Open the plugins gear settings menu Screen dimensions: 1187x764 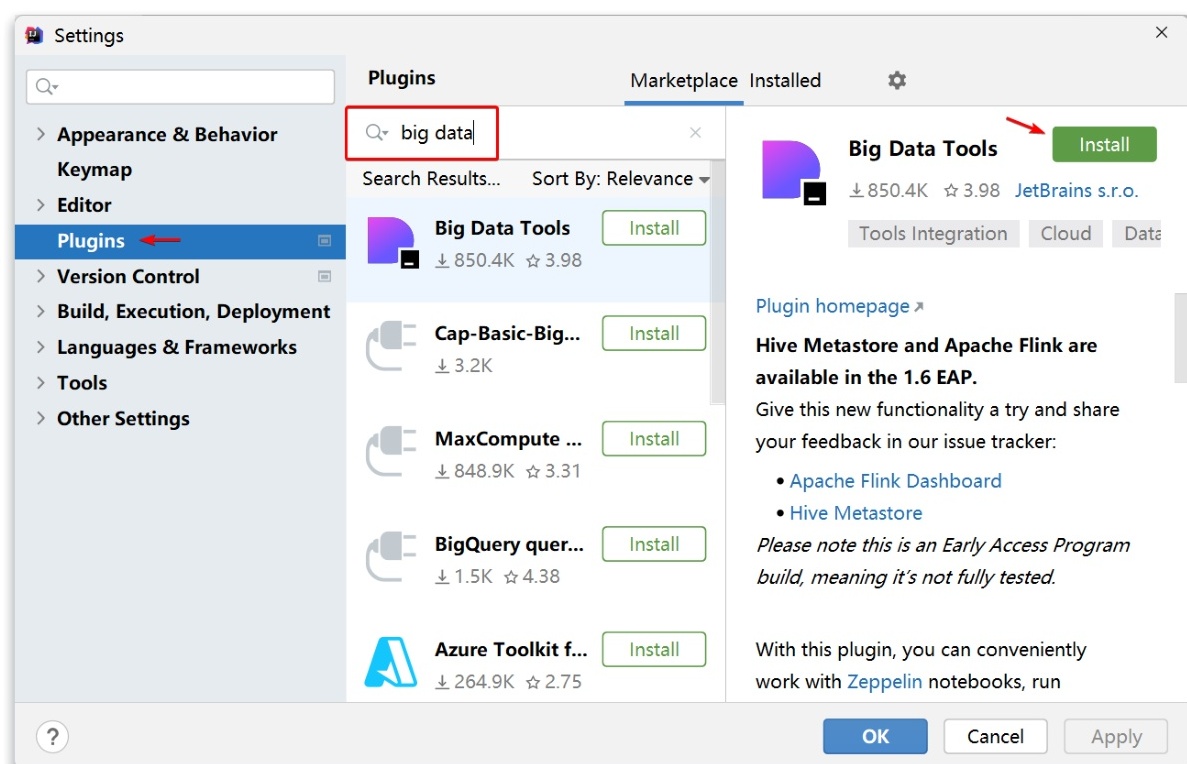click(897, 80)
